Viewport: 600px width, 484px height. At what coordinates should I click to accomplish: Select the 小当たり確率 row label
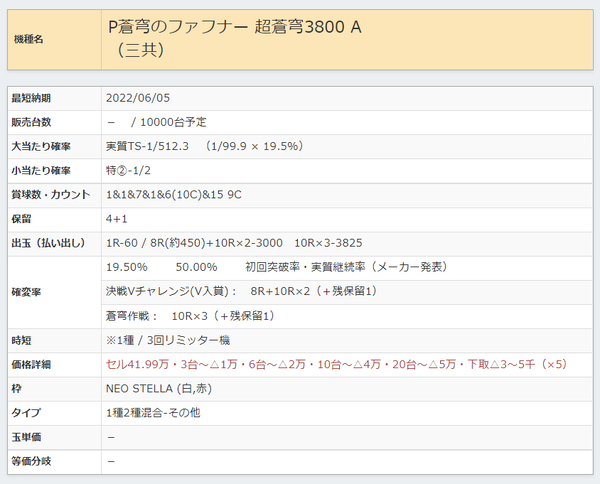coord(41,171)
